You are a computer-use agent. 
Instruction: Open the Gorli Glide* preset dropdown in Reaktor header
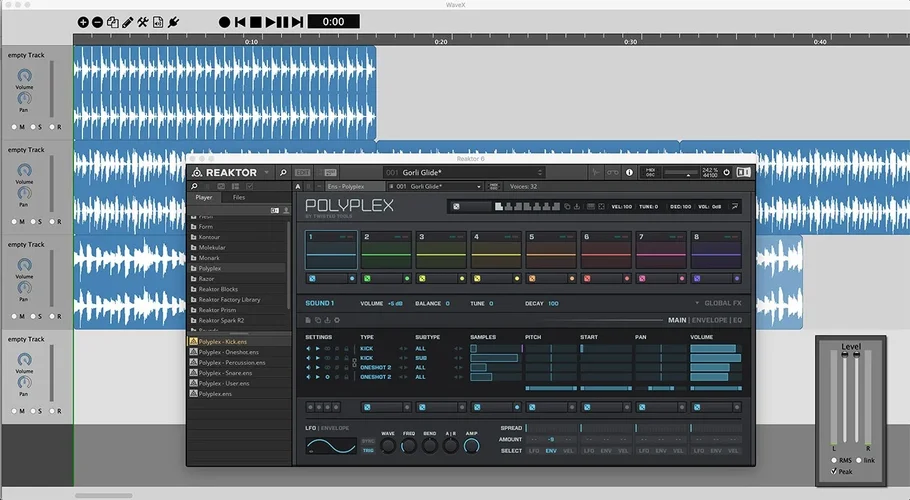click(x=464, y=172)
